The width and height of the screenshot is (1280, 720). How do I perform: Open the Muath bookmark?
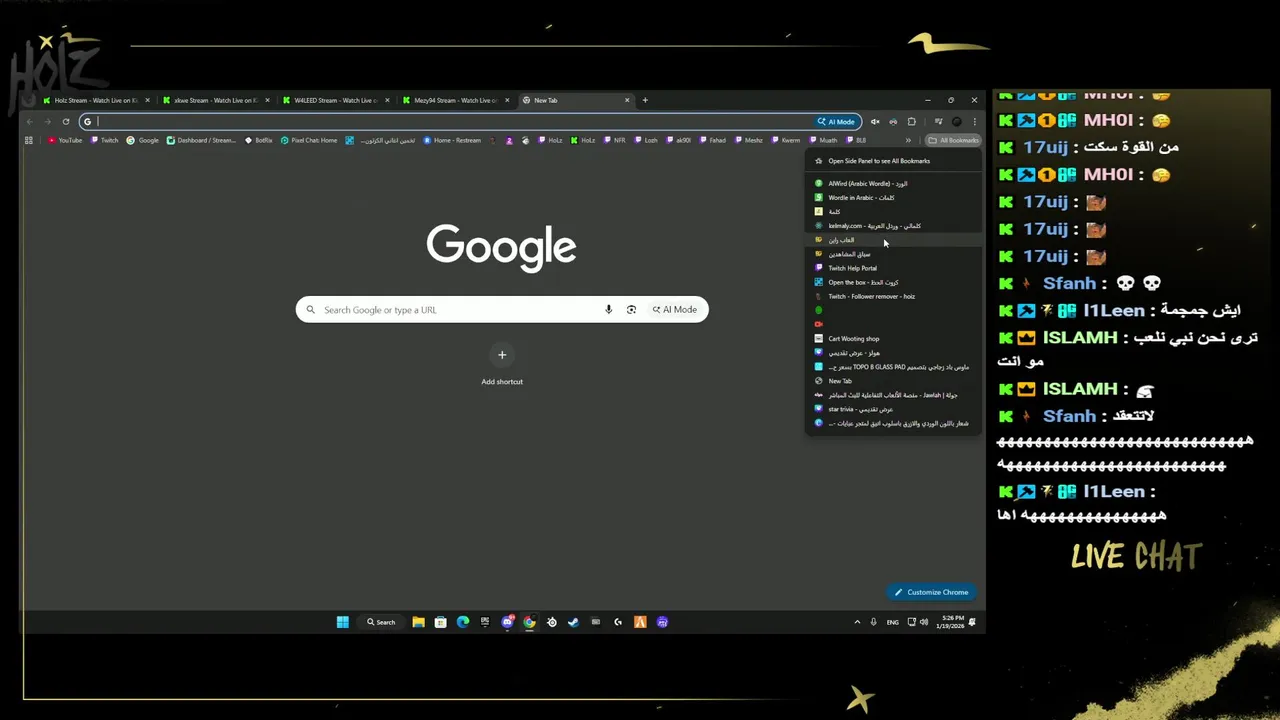(x=822, y=140)
